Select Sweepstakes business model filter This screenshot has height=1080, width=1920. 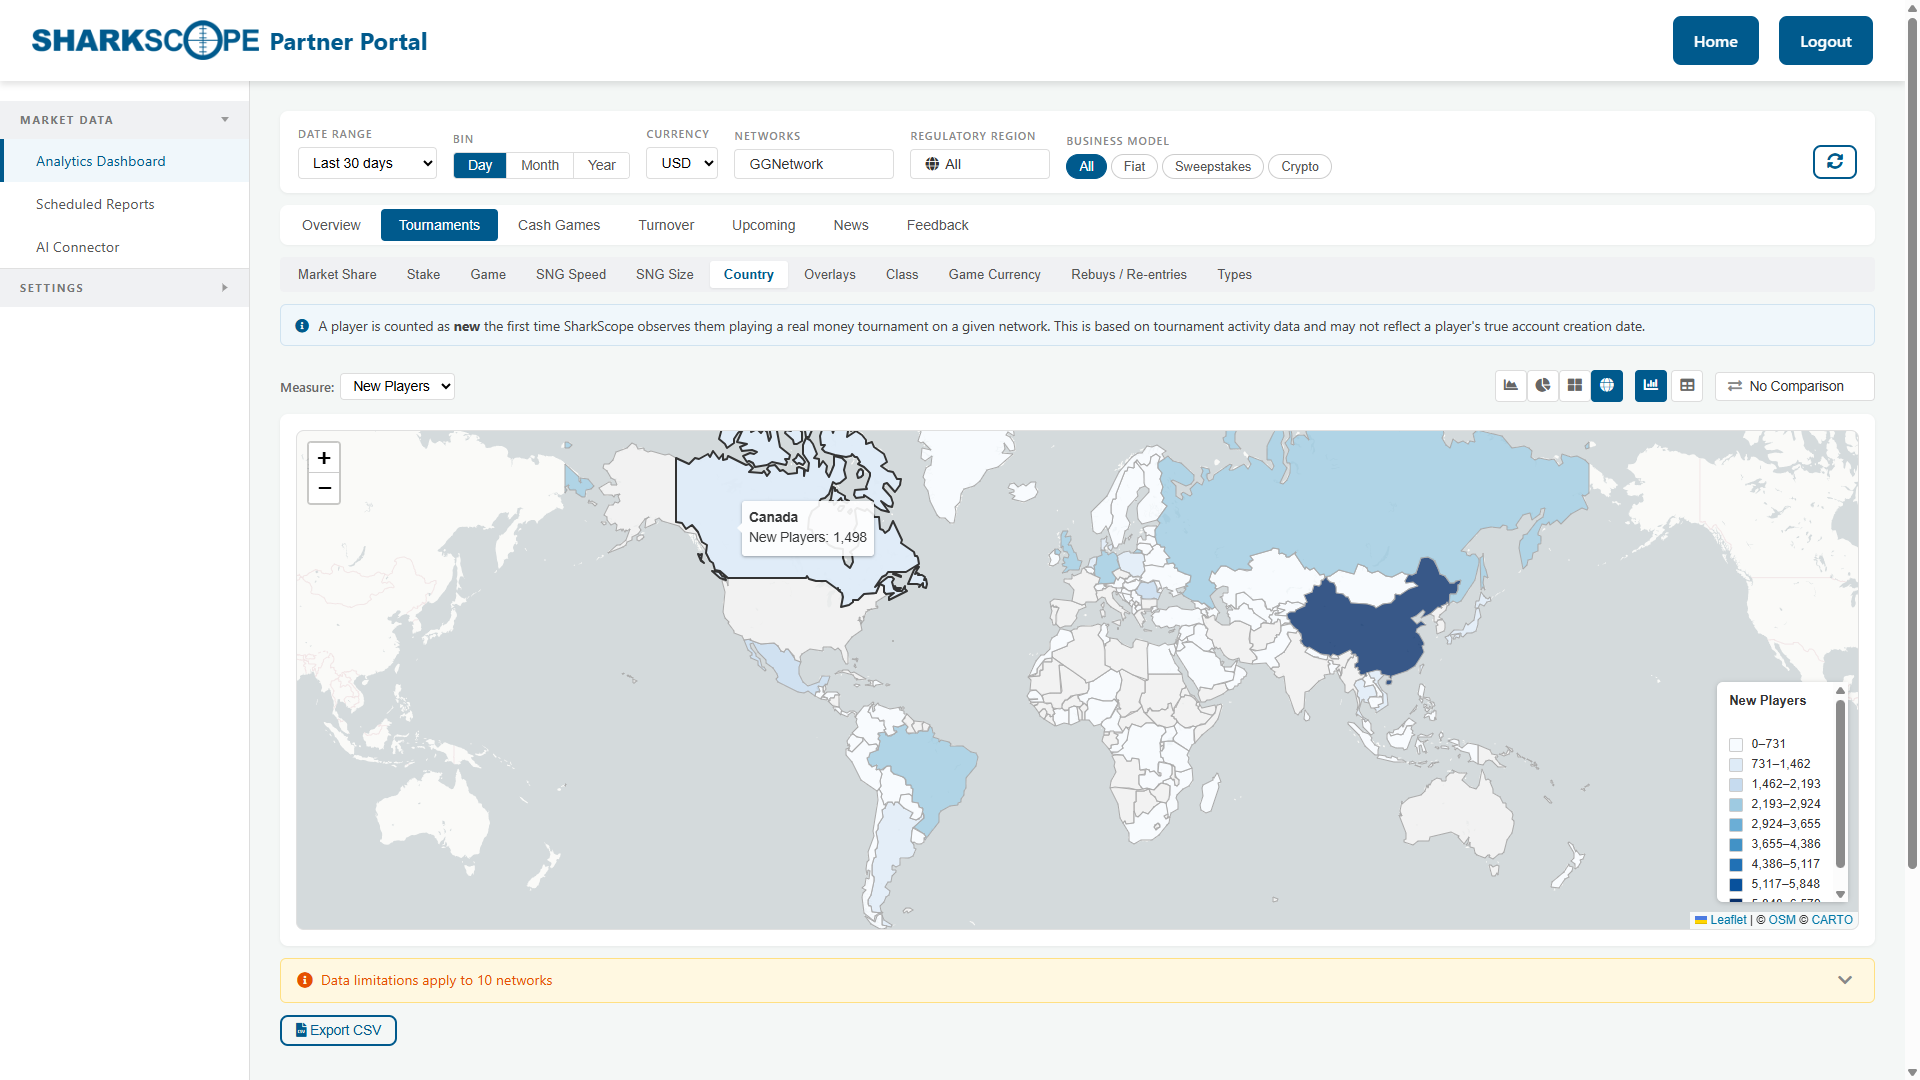[1213, 166]
